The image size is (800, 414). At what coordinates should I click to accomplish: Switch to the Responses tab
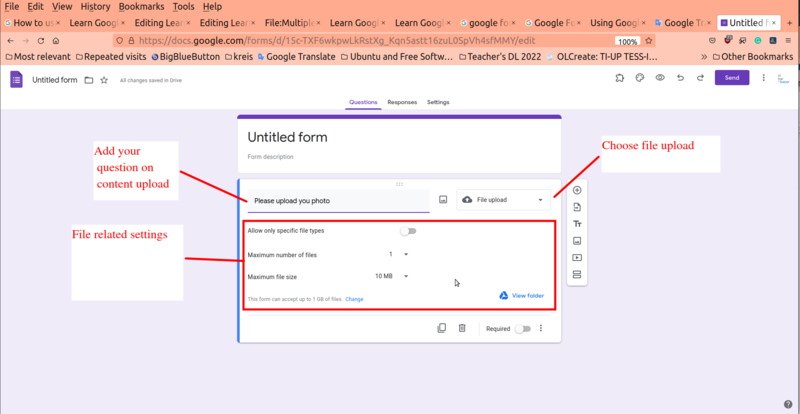pos(402,102)
